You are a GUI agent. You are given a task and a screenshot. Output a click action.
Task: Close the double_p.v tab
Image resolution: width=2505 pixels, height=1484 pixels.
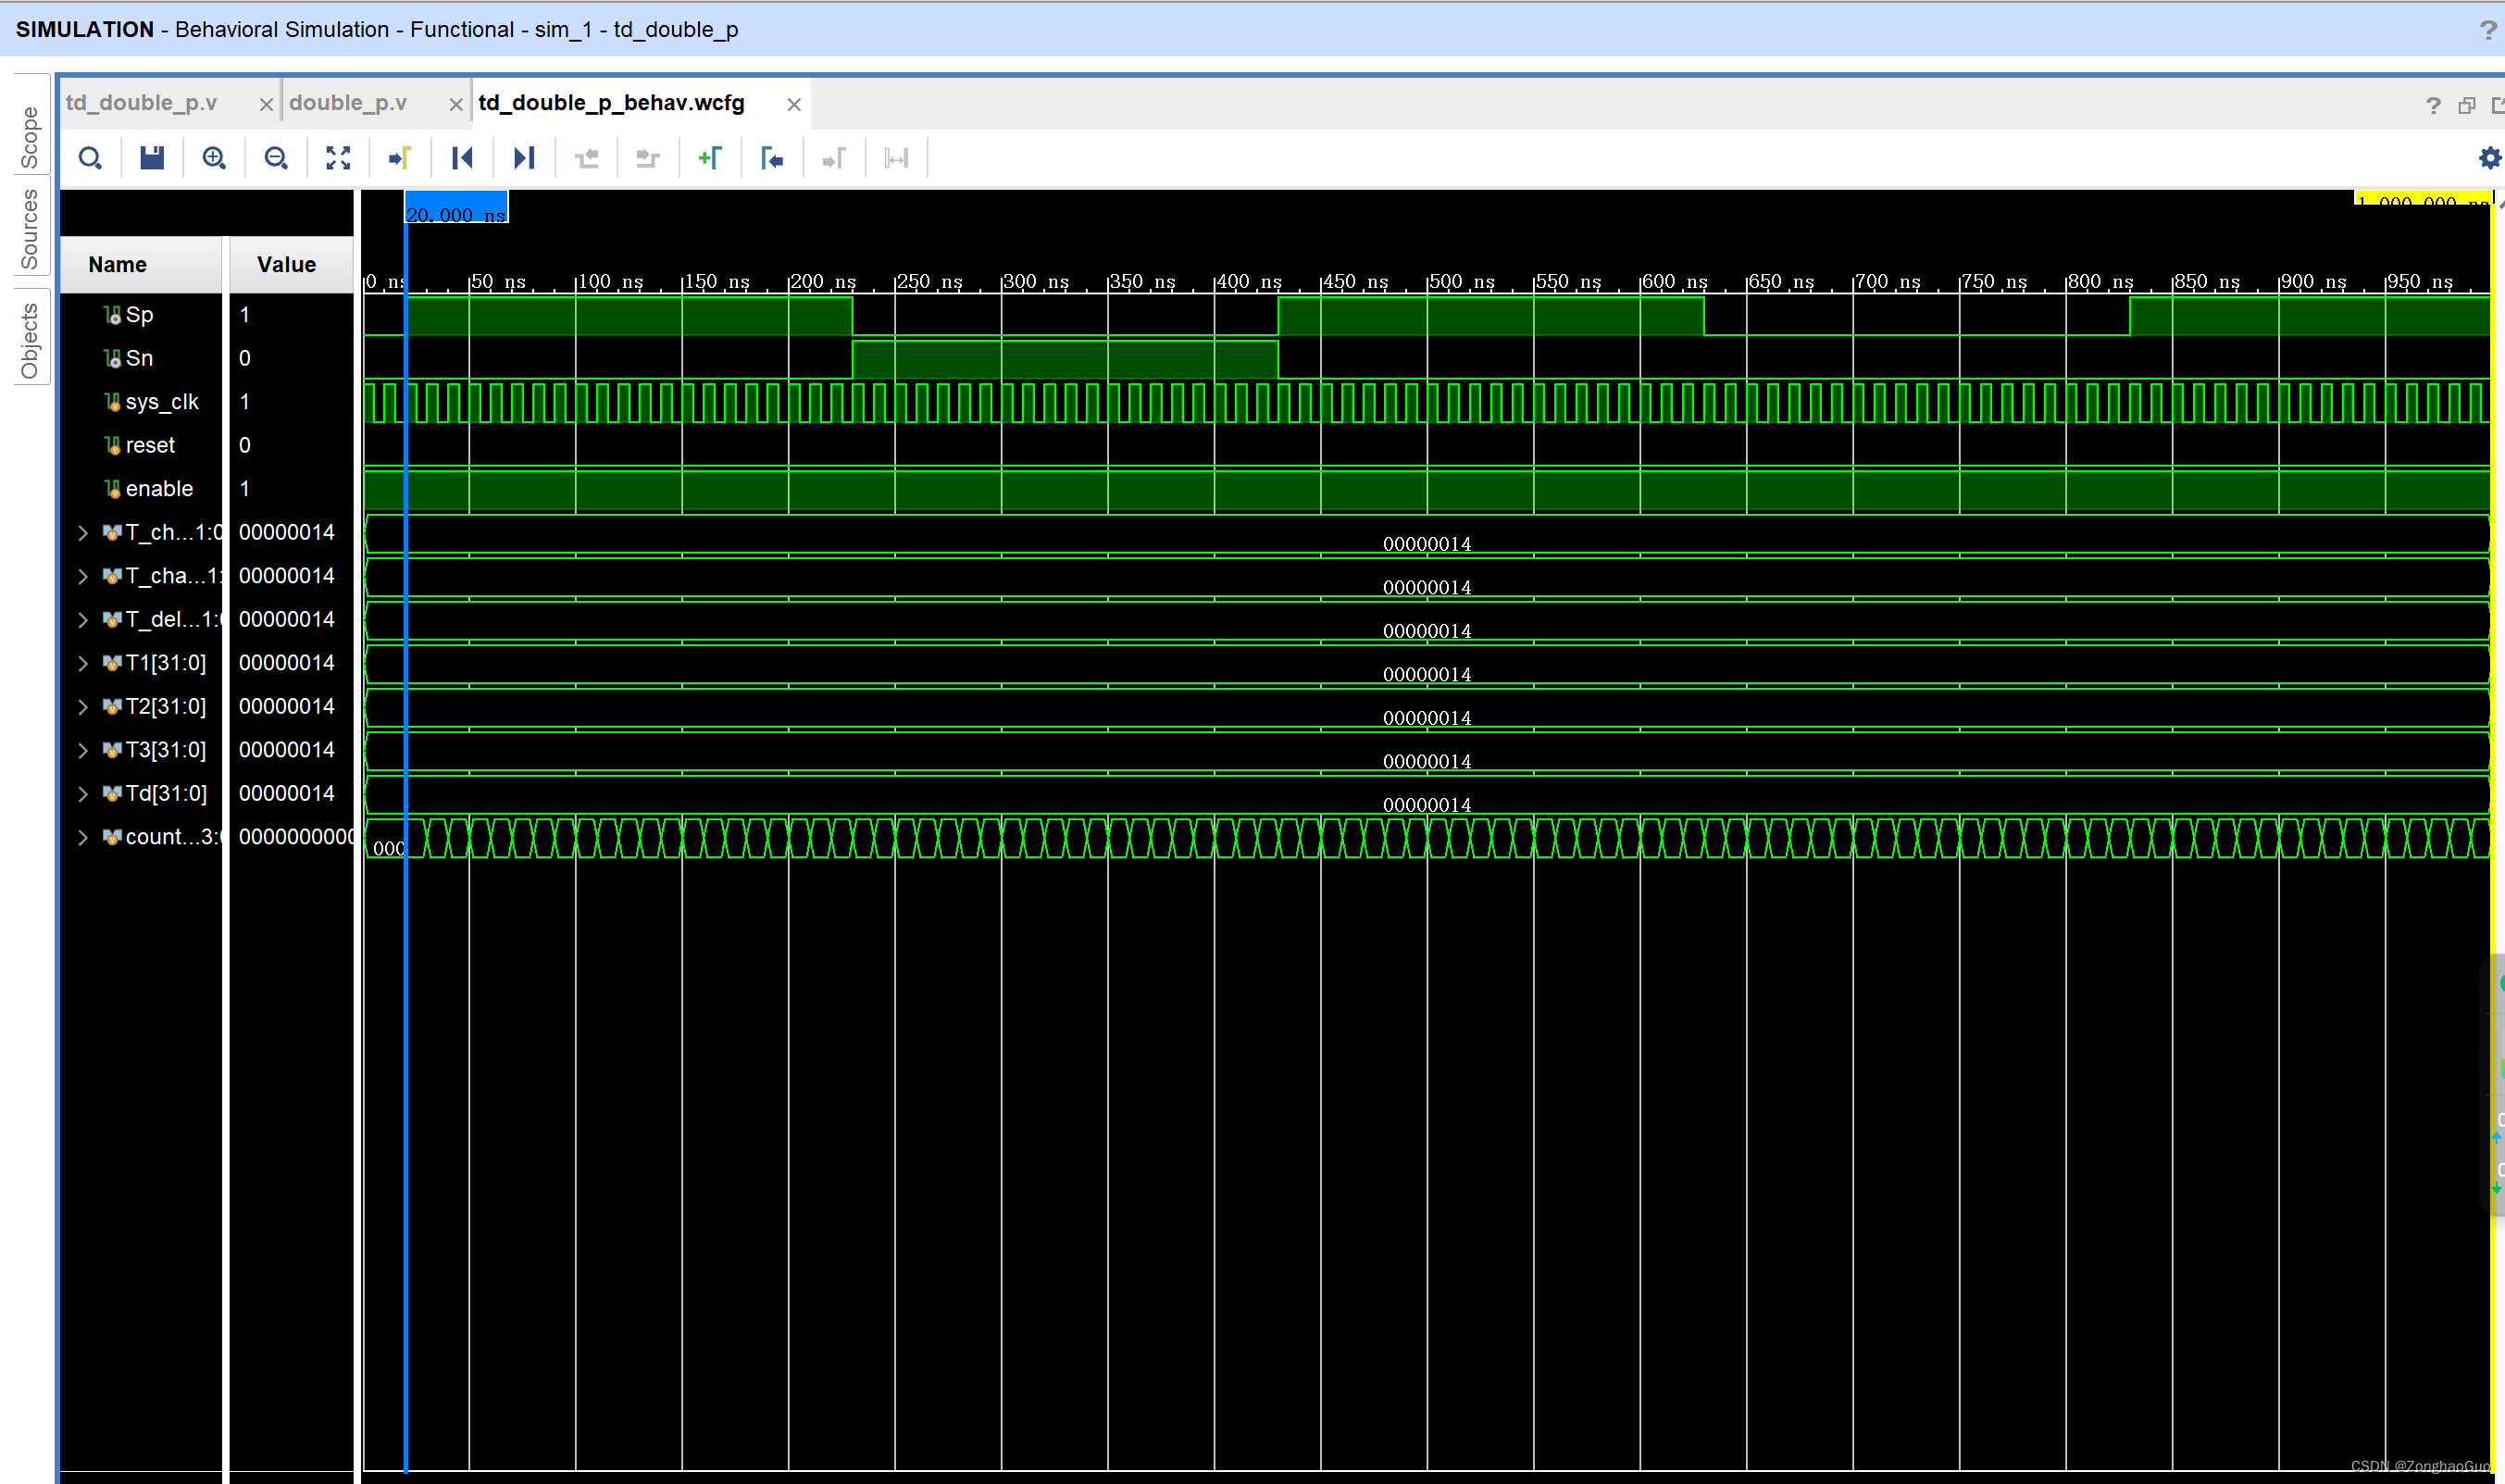click(456, 104)
